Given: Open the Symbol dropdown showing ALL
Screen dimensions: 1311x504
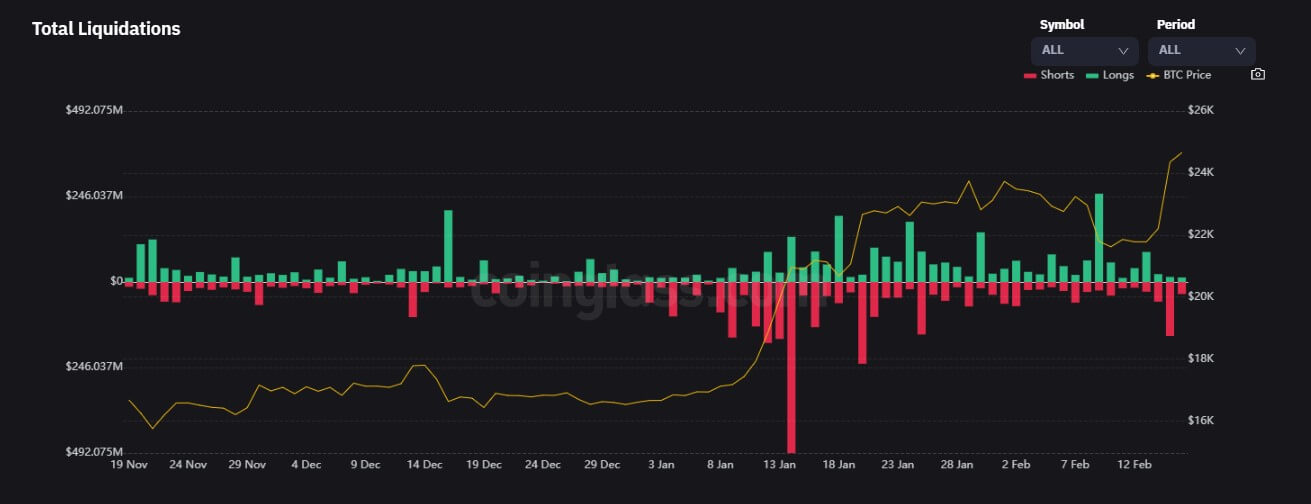Looking at the screenshot, I should tap(1084, 50).
